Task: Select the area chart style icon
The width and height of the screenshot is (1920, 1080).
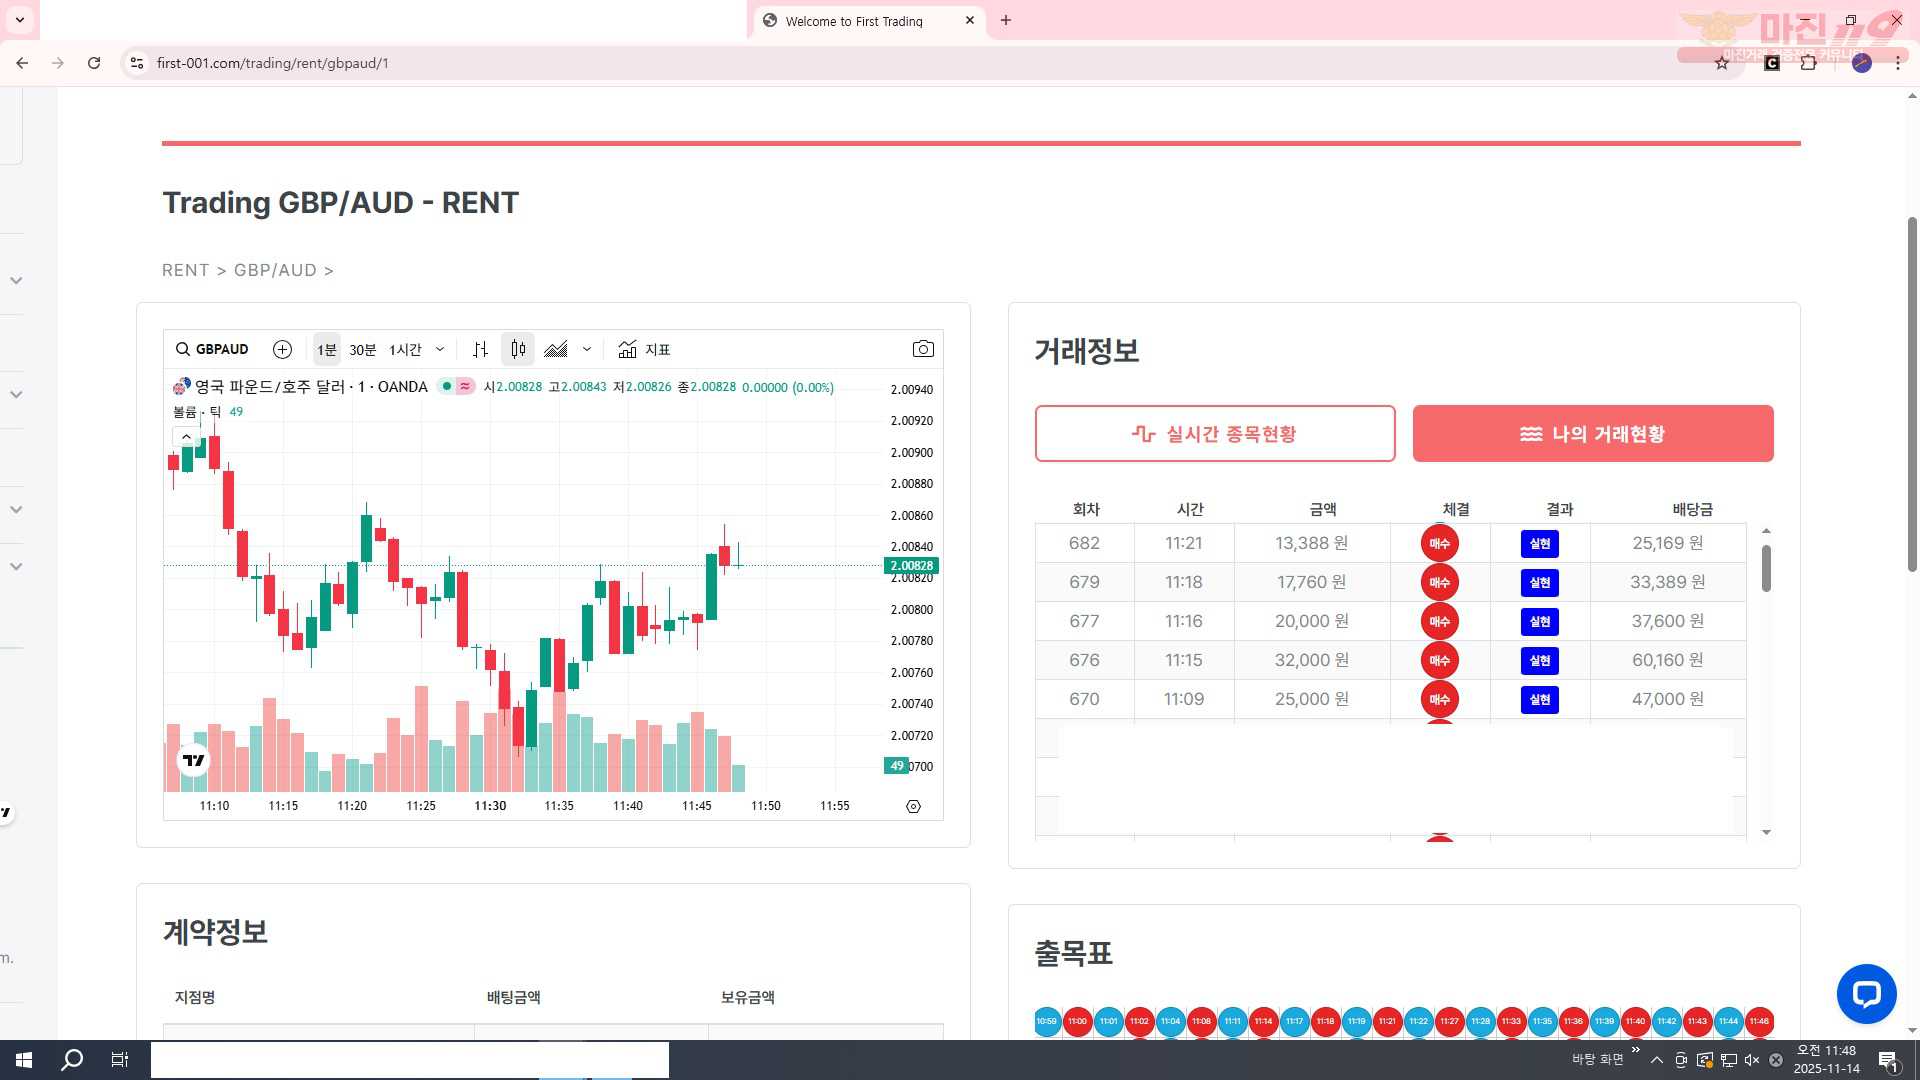Action: pos(556,349)
